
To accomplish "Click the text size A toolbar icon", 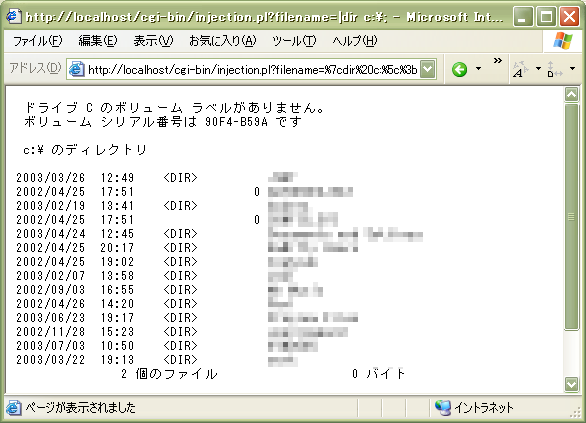I will pyautogui.click(x=521, y=70).
